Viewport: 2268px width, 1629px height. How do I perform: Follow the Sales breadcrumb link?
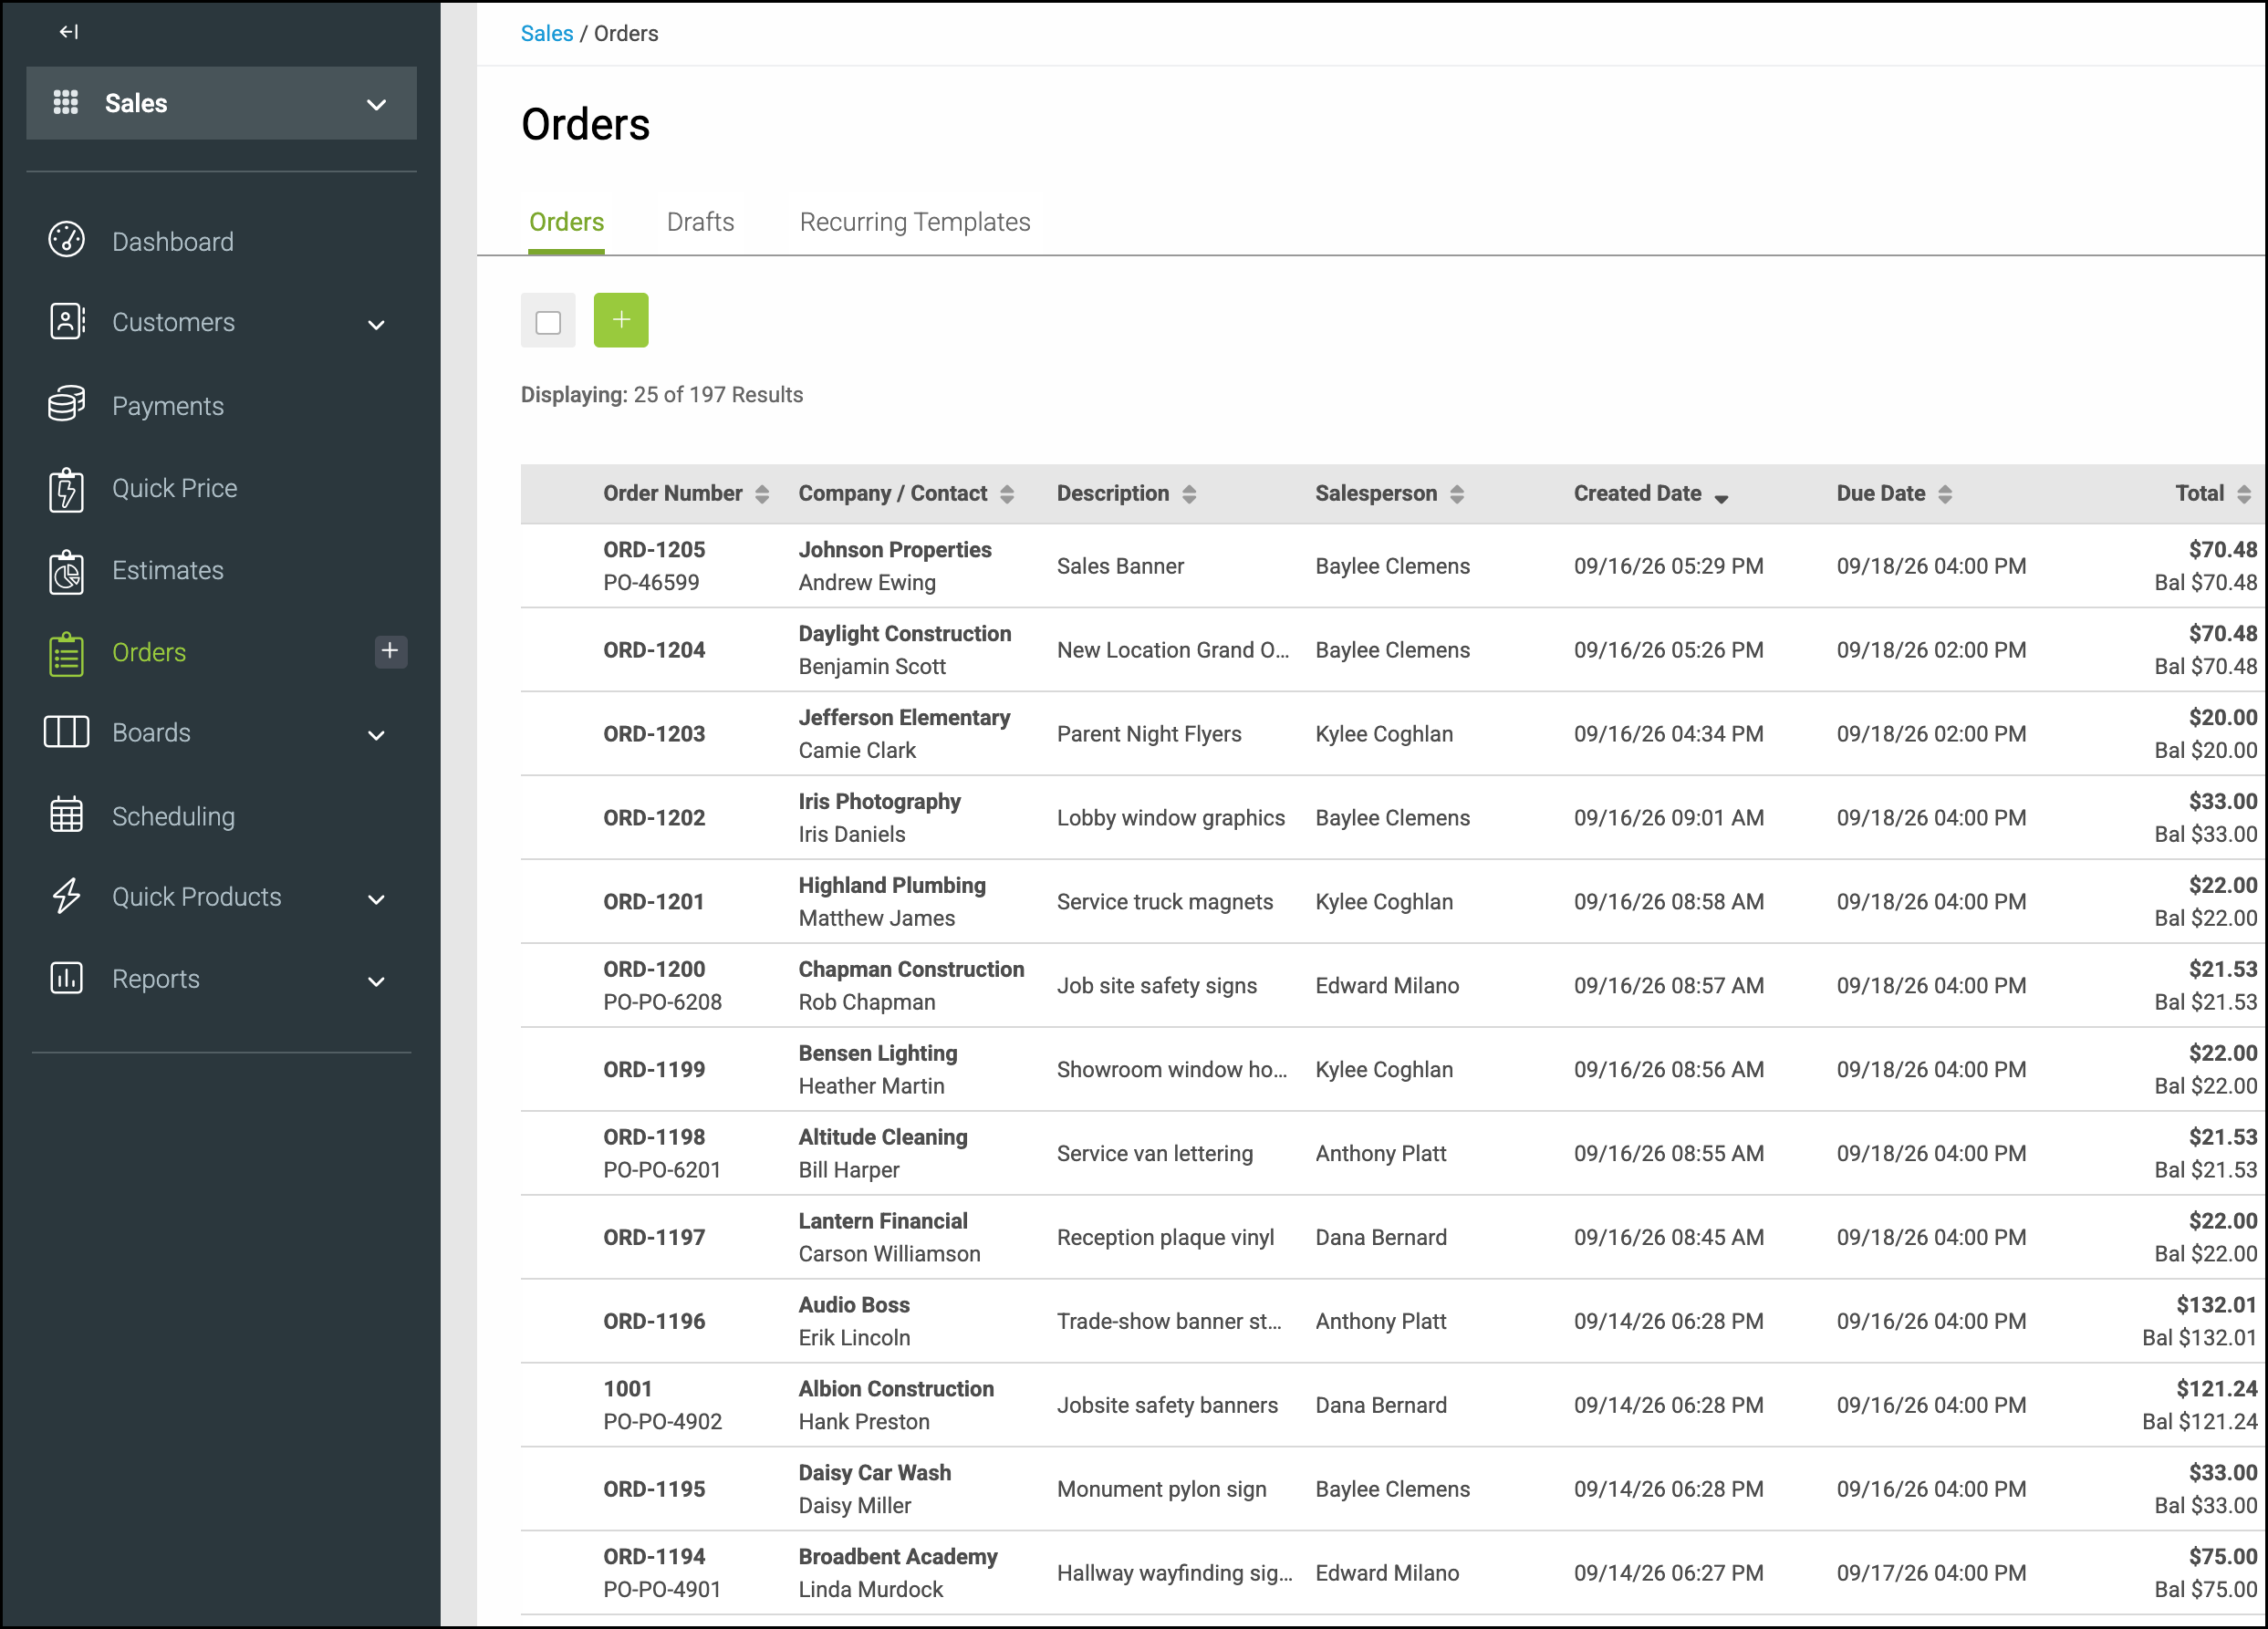click(546, 33)
